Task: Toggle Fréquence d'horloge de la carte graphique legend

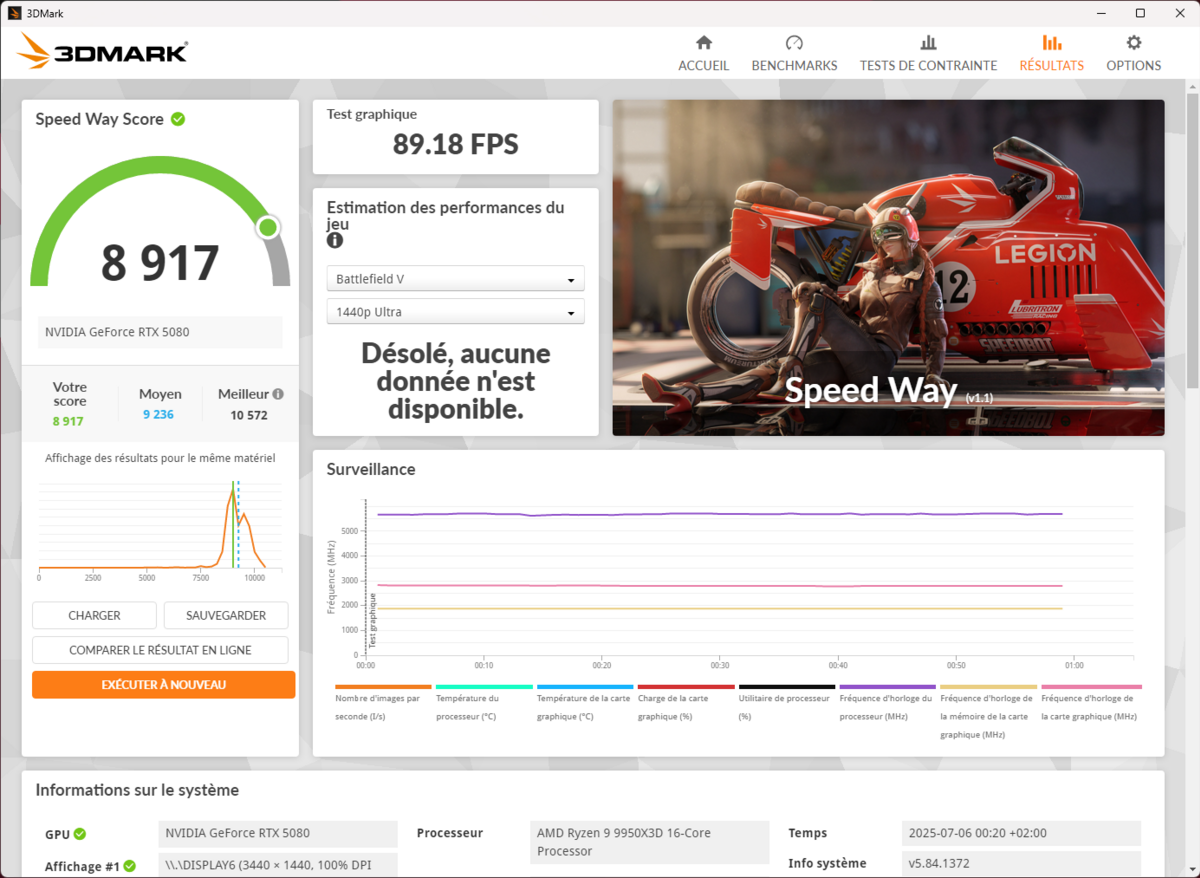Action: click(1091, 703)
